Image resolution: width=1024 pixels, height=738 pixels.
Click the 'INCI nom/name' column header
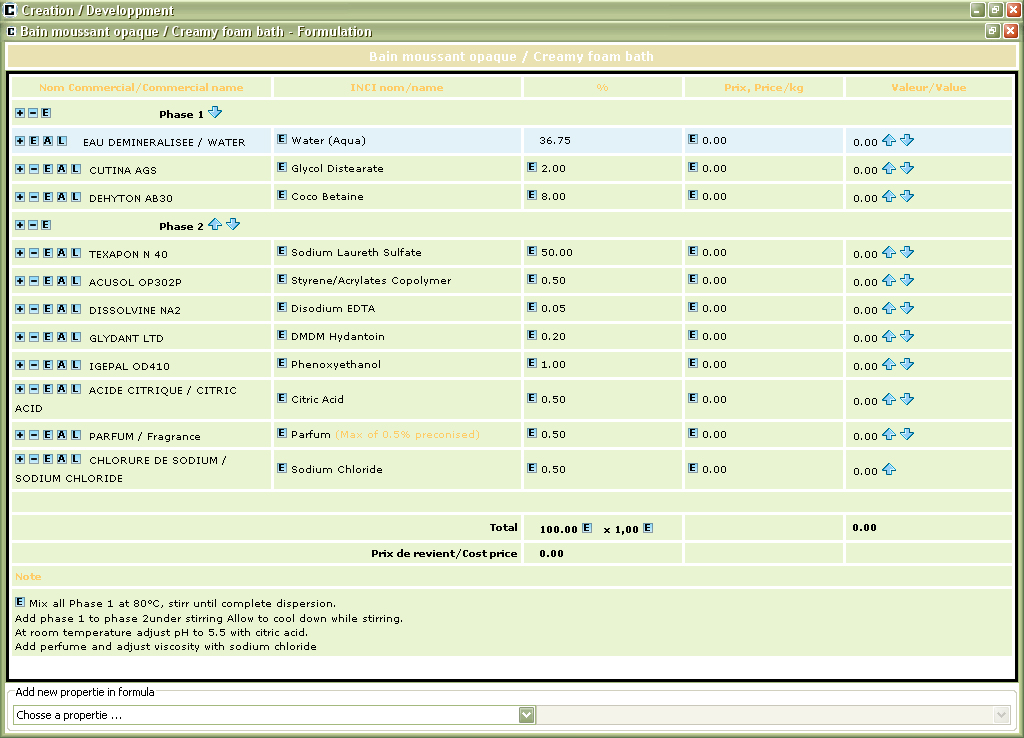tap(397, 88)
